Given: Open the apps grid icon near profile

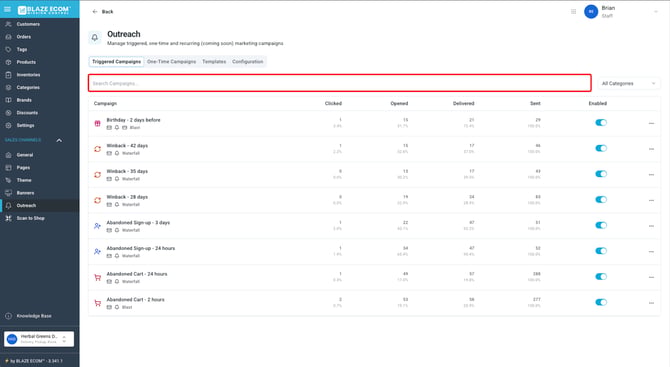Looking at the screenshot, I should point(573,12).
